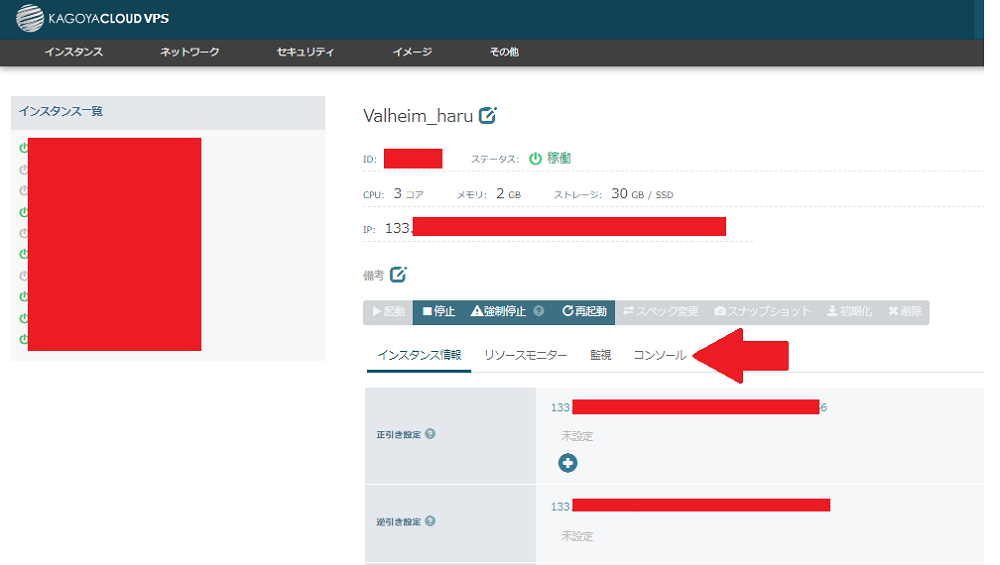Open the その他 menu
The width and height of the screenshot is (1000, 565).
(x=504, y=52)
